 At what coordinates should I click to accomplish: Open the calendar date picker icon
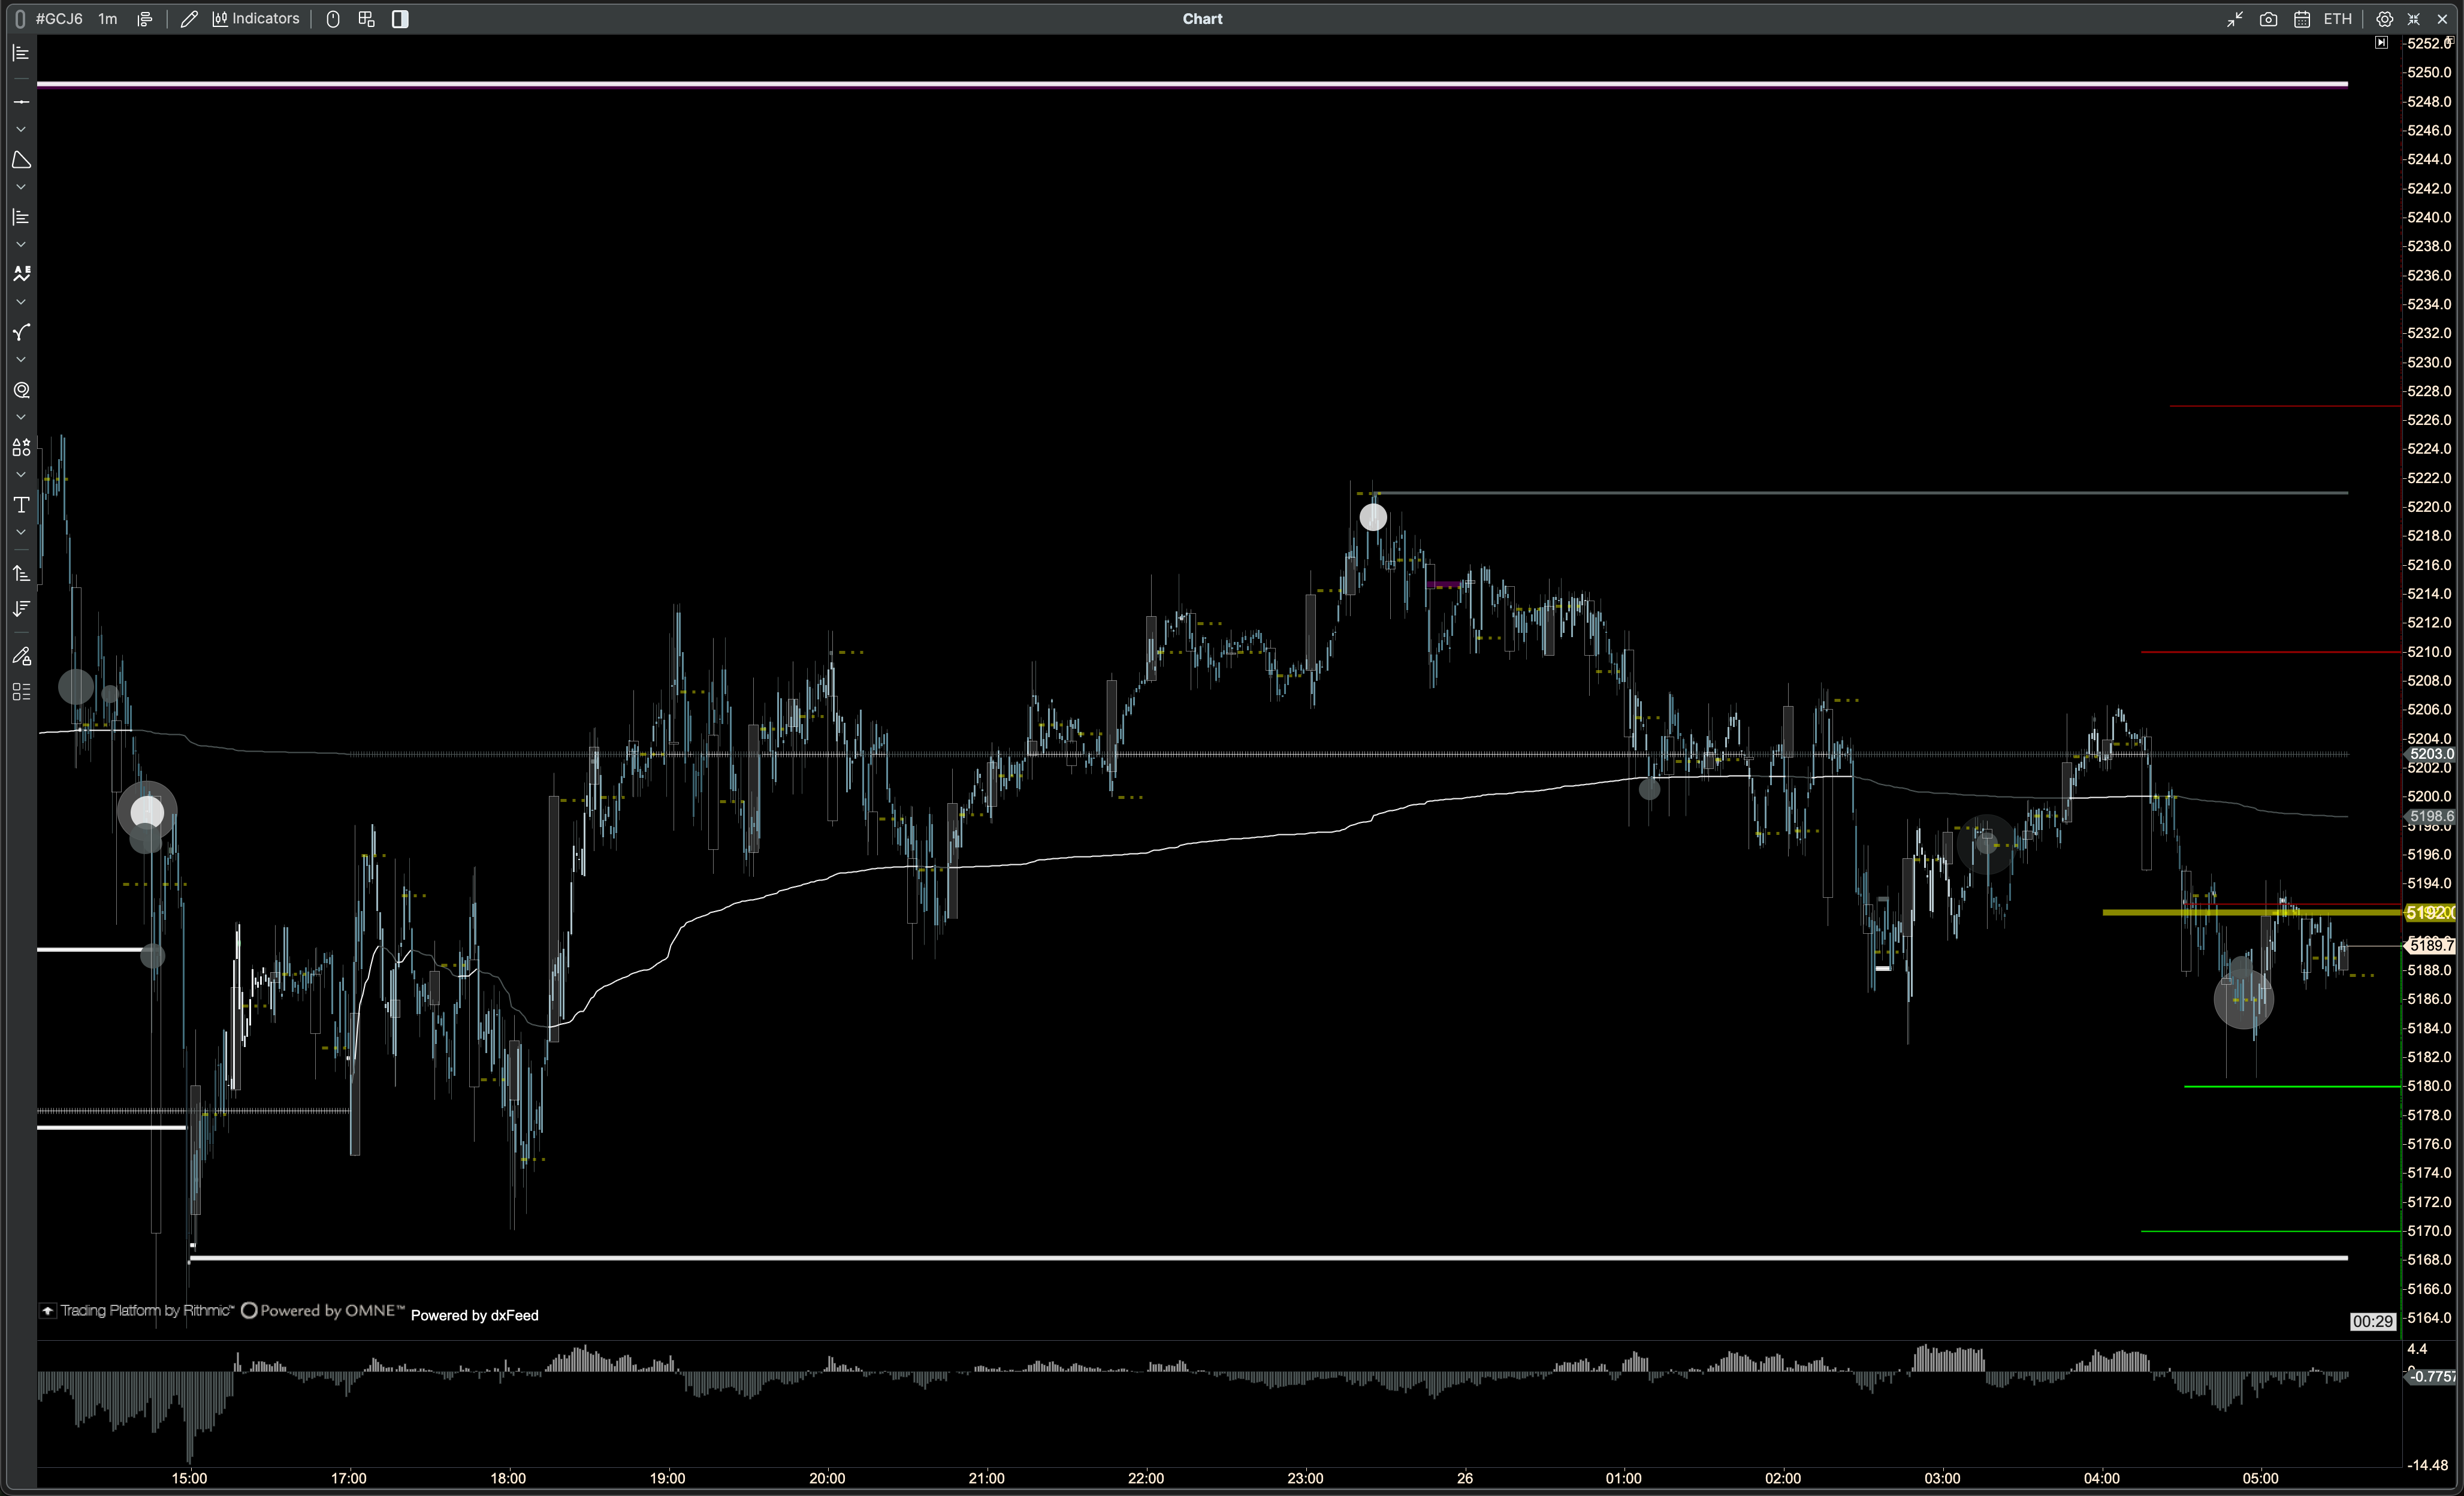click(x=2301, y=19)
